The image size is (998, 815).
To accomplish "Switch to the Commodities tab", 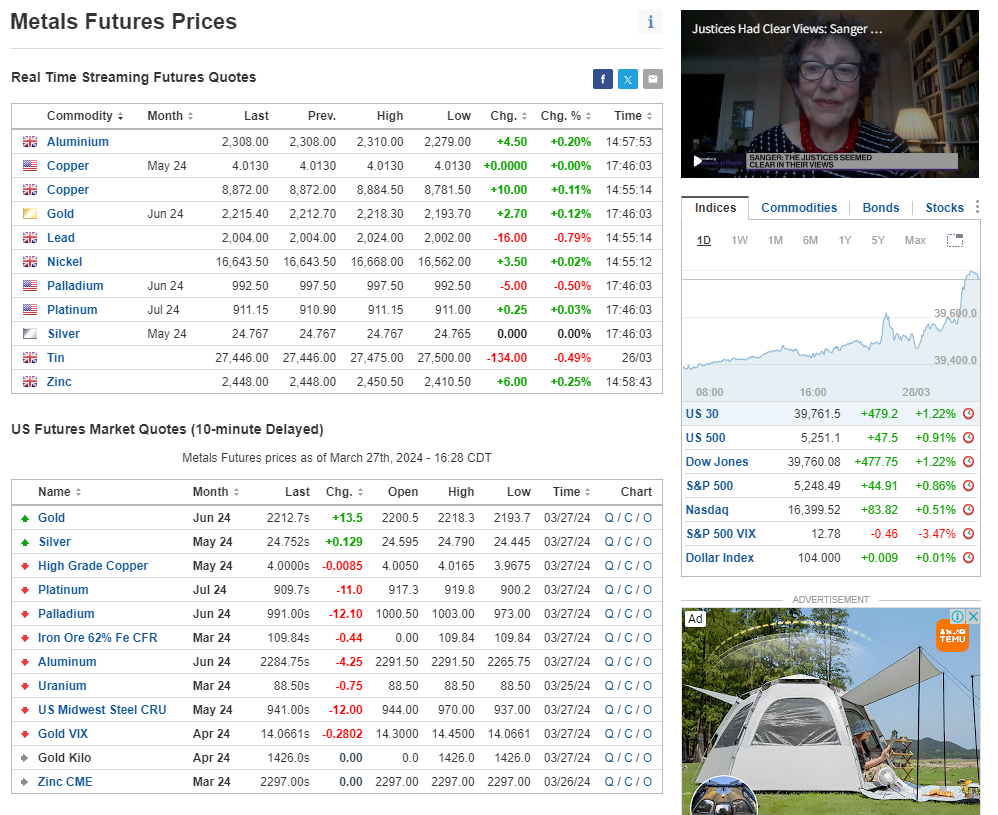I will (799, 208).
